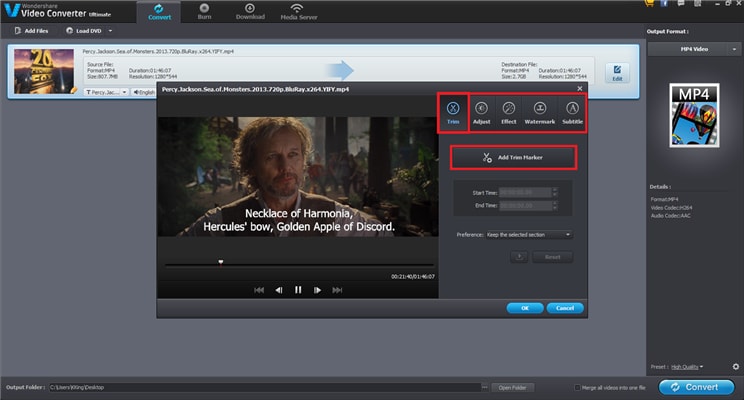Click the Output Folder path field

(x=264, y=387)
